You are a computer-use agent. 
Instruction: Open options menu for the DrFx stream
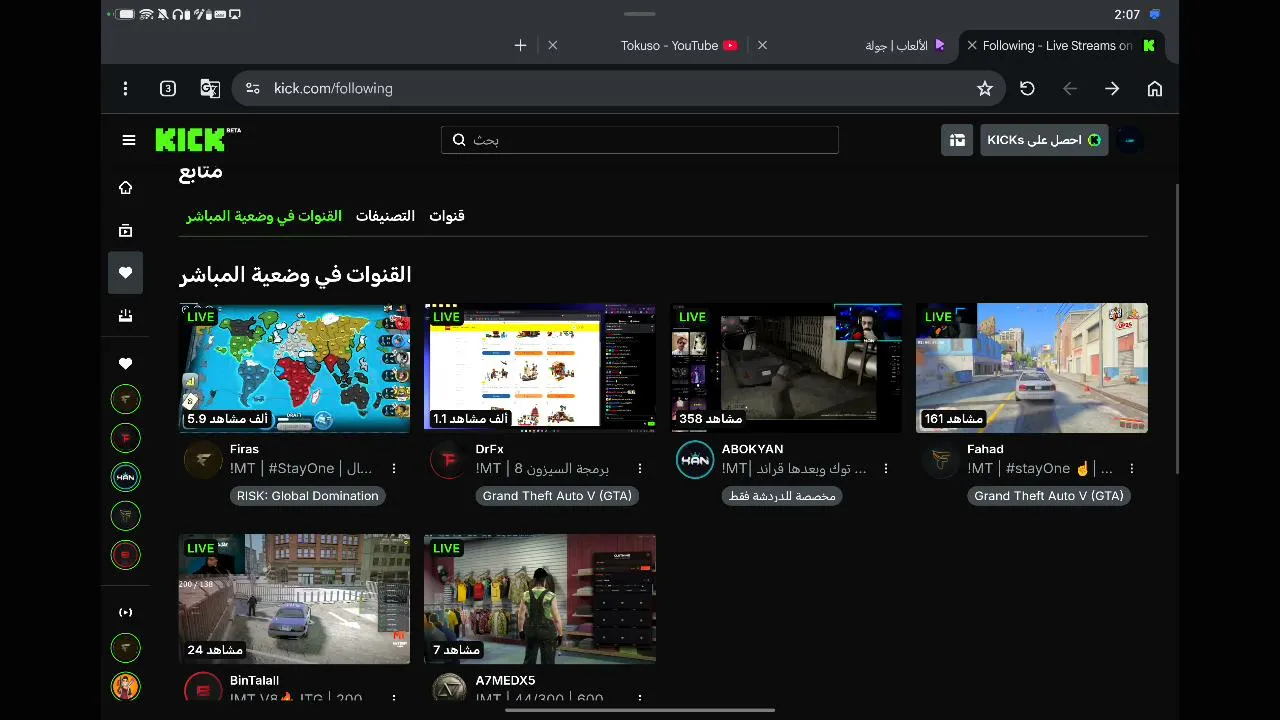(640, 468)
